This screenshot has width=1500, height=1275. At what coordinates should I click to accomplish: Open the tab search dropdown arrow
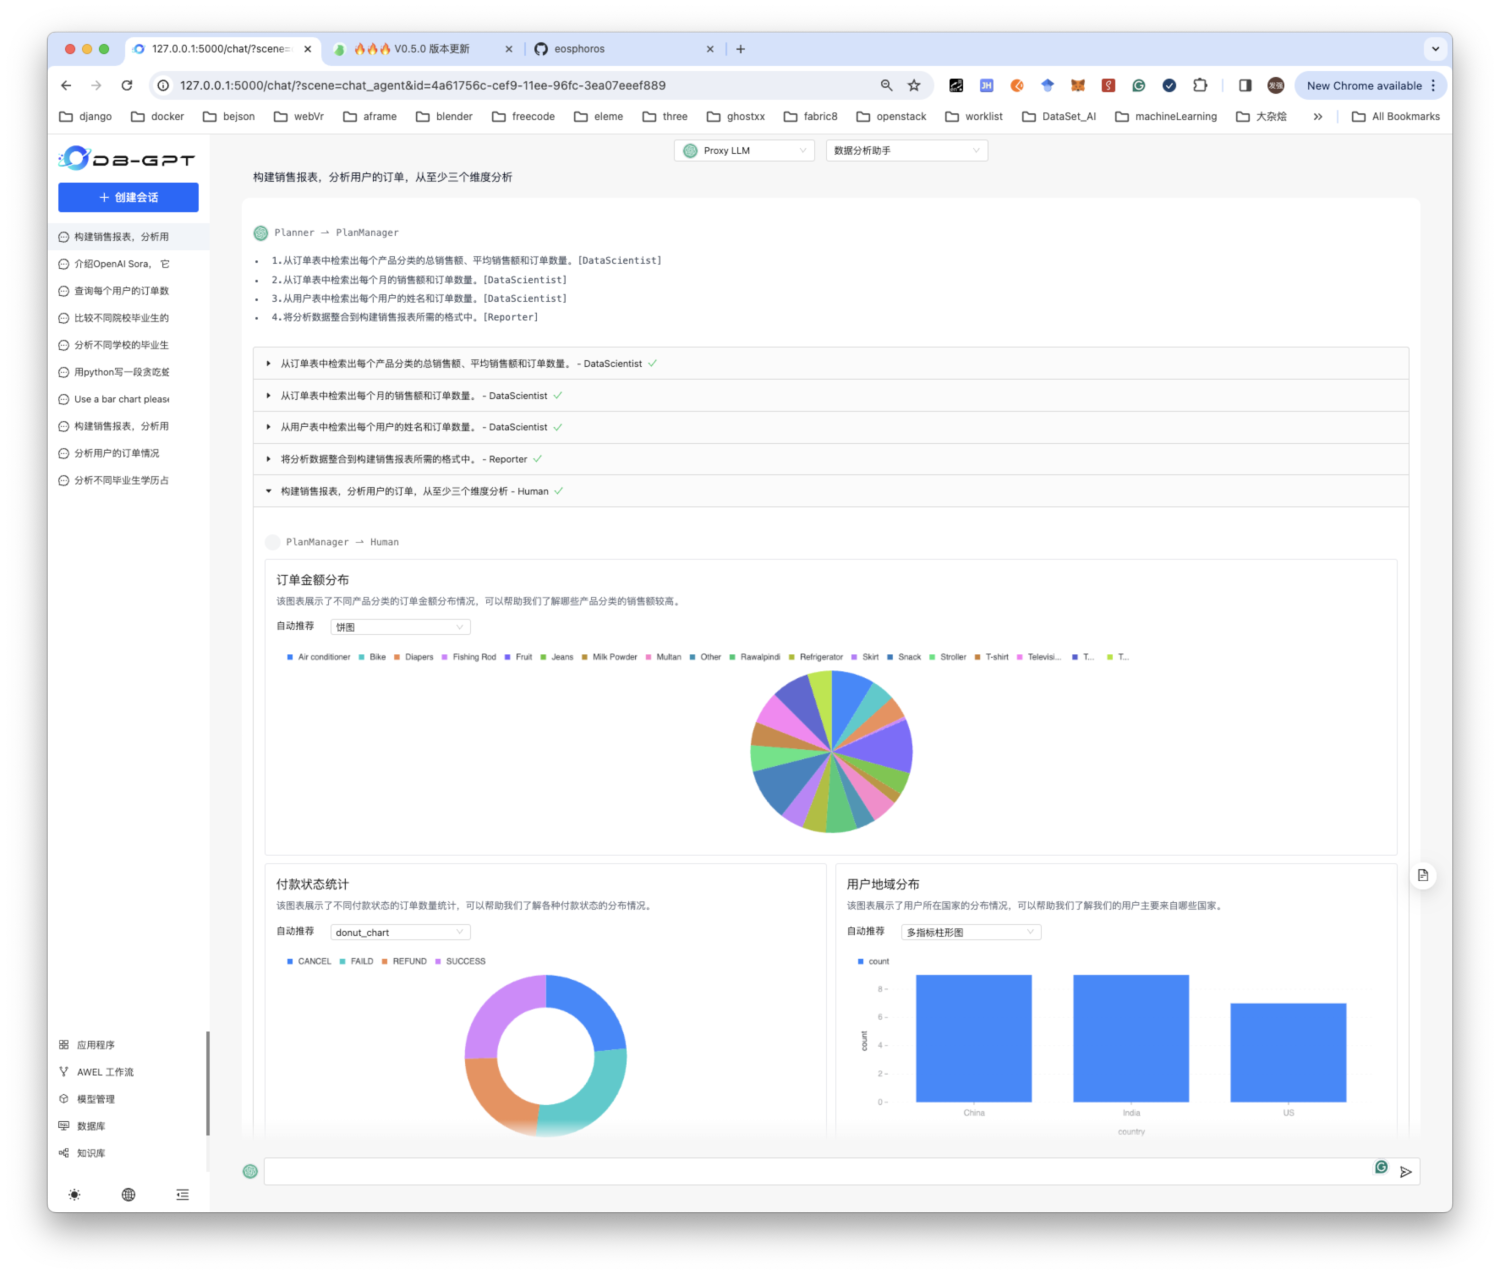pyautogui.click(x=1435, y=48)
